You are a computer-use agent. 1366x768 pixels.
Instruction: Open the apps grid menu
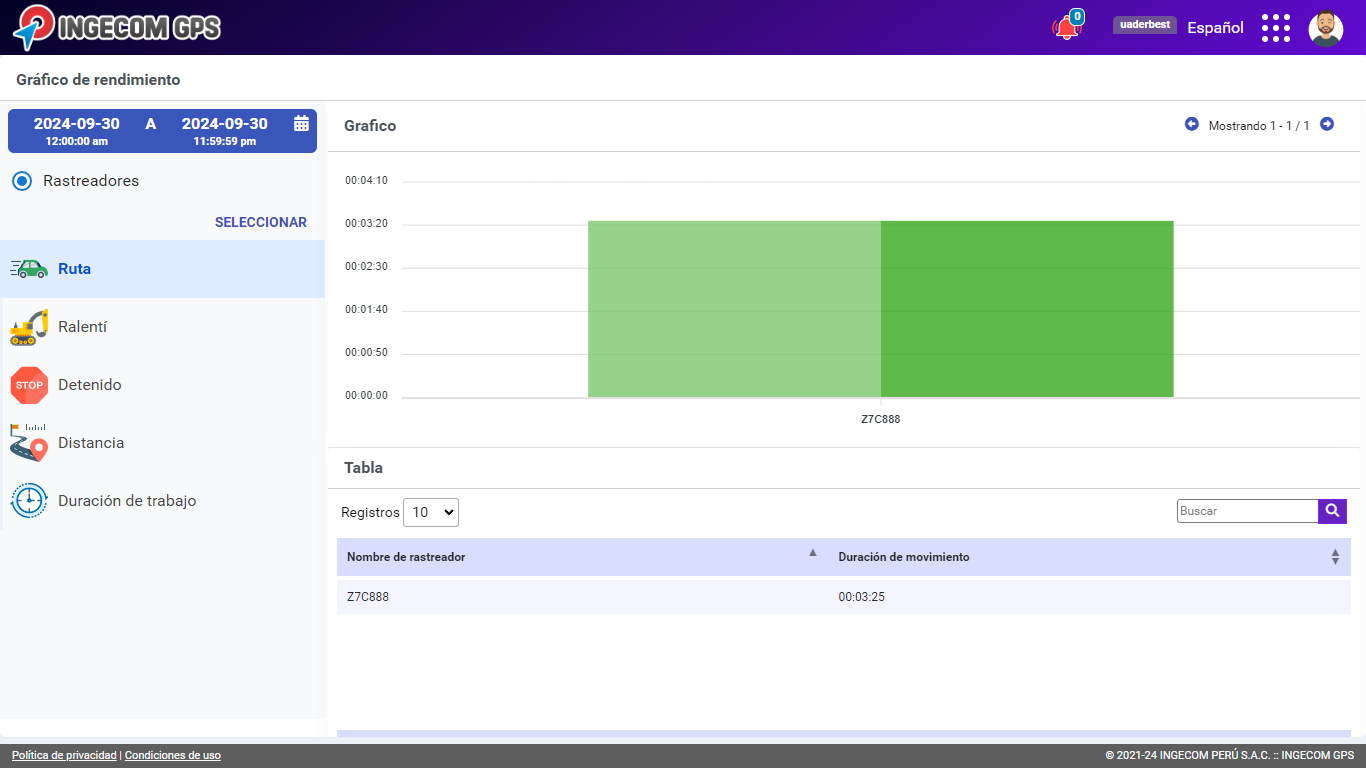coord(1275,28)
